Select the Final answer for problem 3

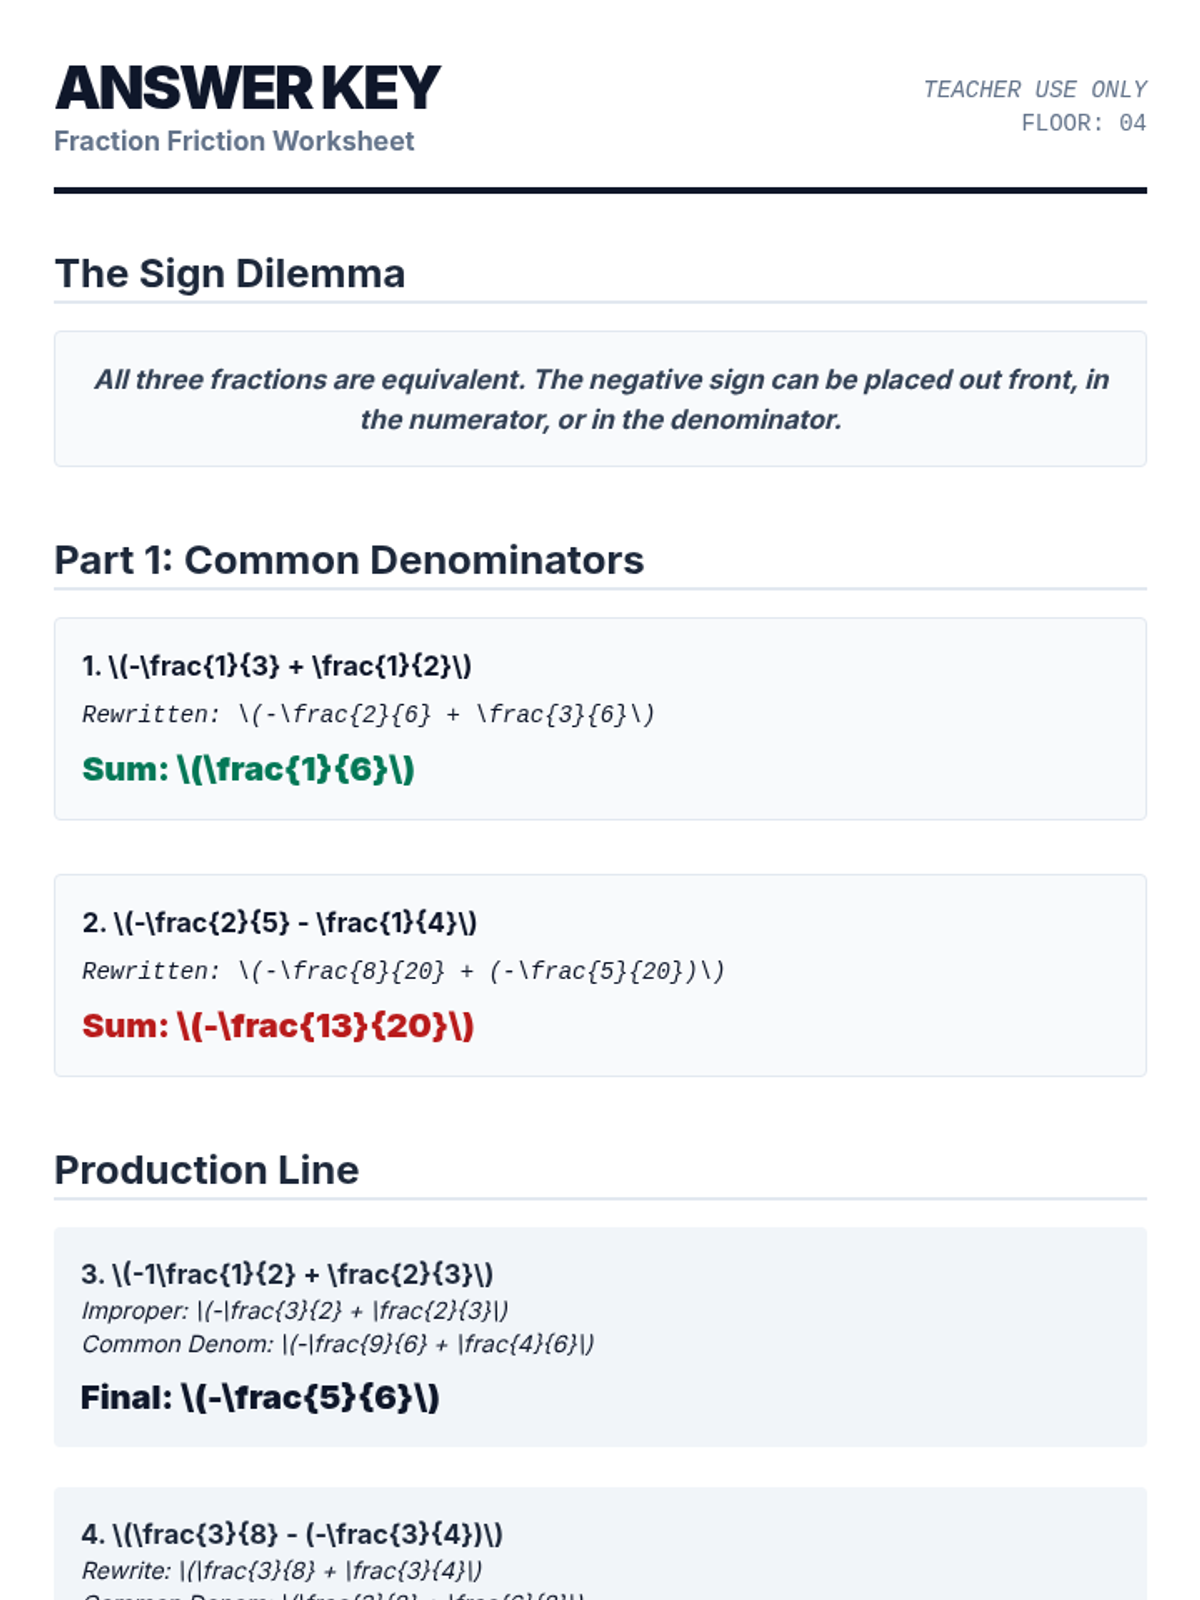(x=260, y=1397)
